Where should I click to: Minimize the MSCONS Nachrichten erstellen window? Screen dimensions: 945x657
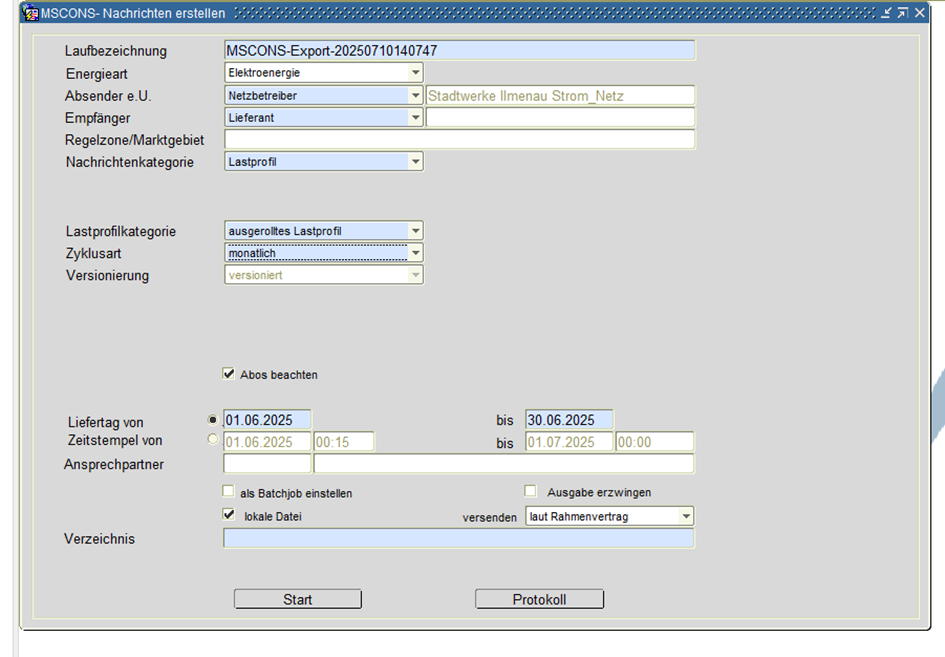(885, 13)
